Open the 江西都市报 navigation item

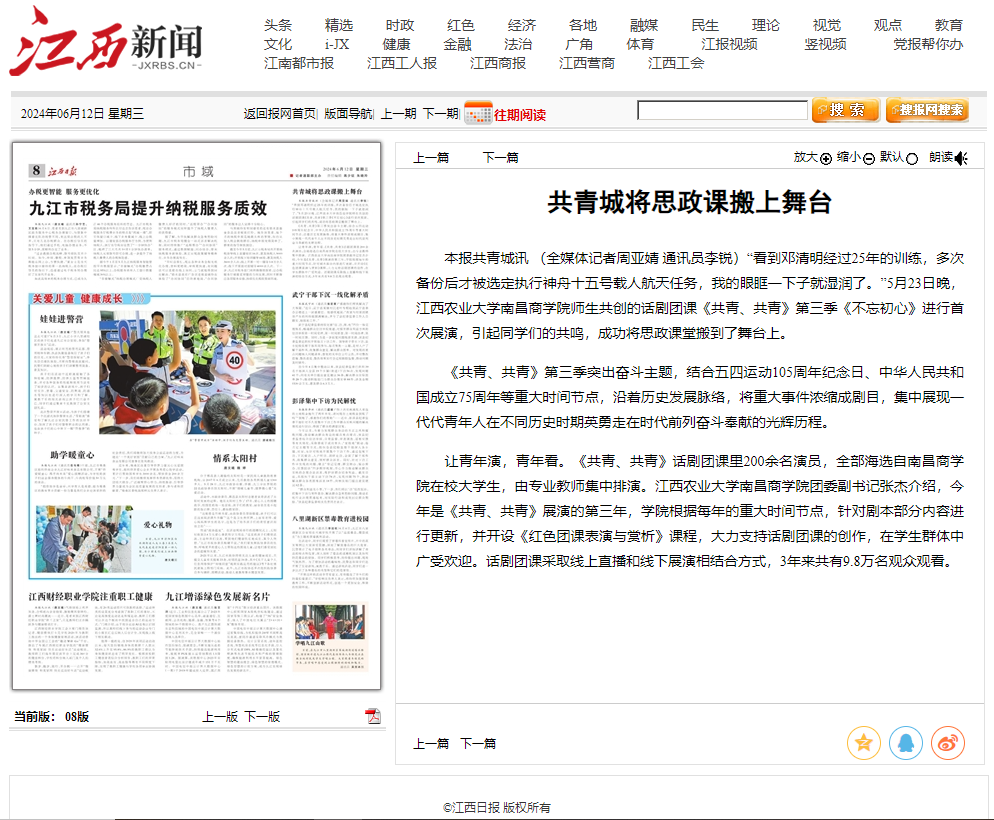click(x=299, y=63)
